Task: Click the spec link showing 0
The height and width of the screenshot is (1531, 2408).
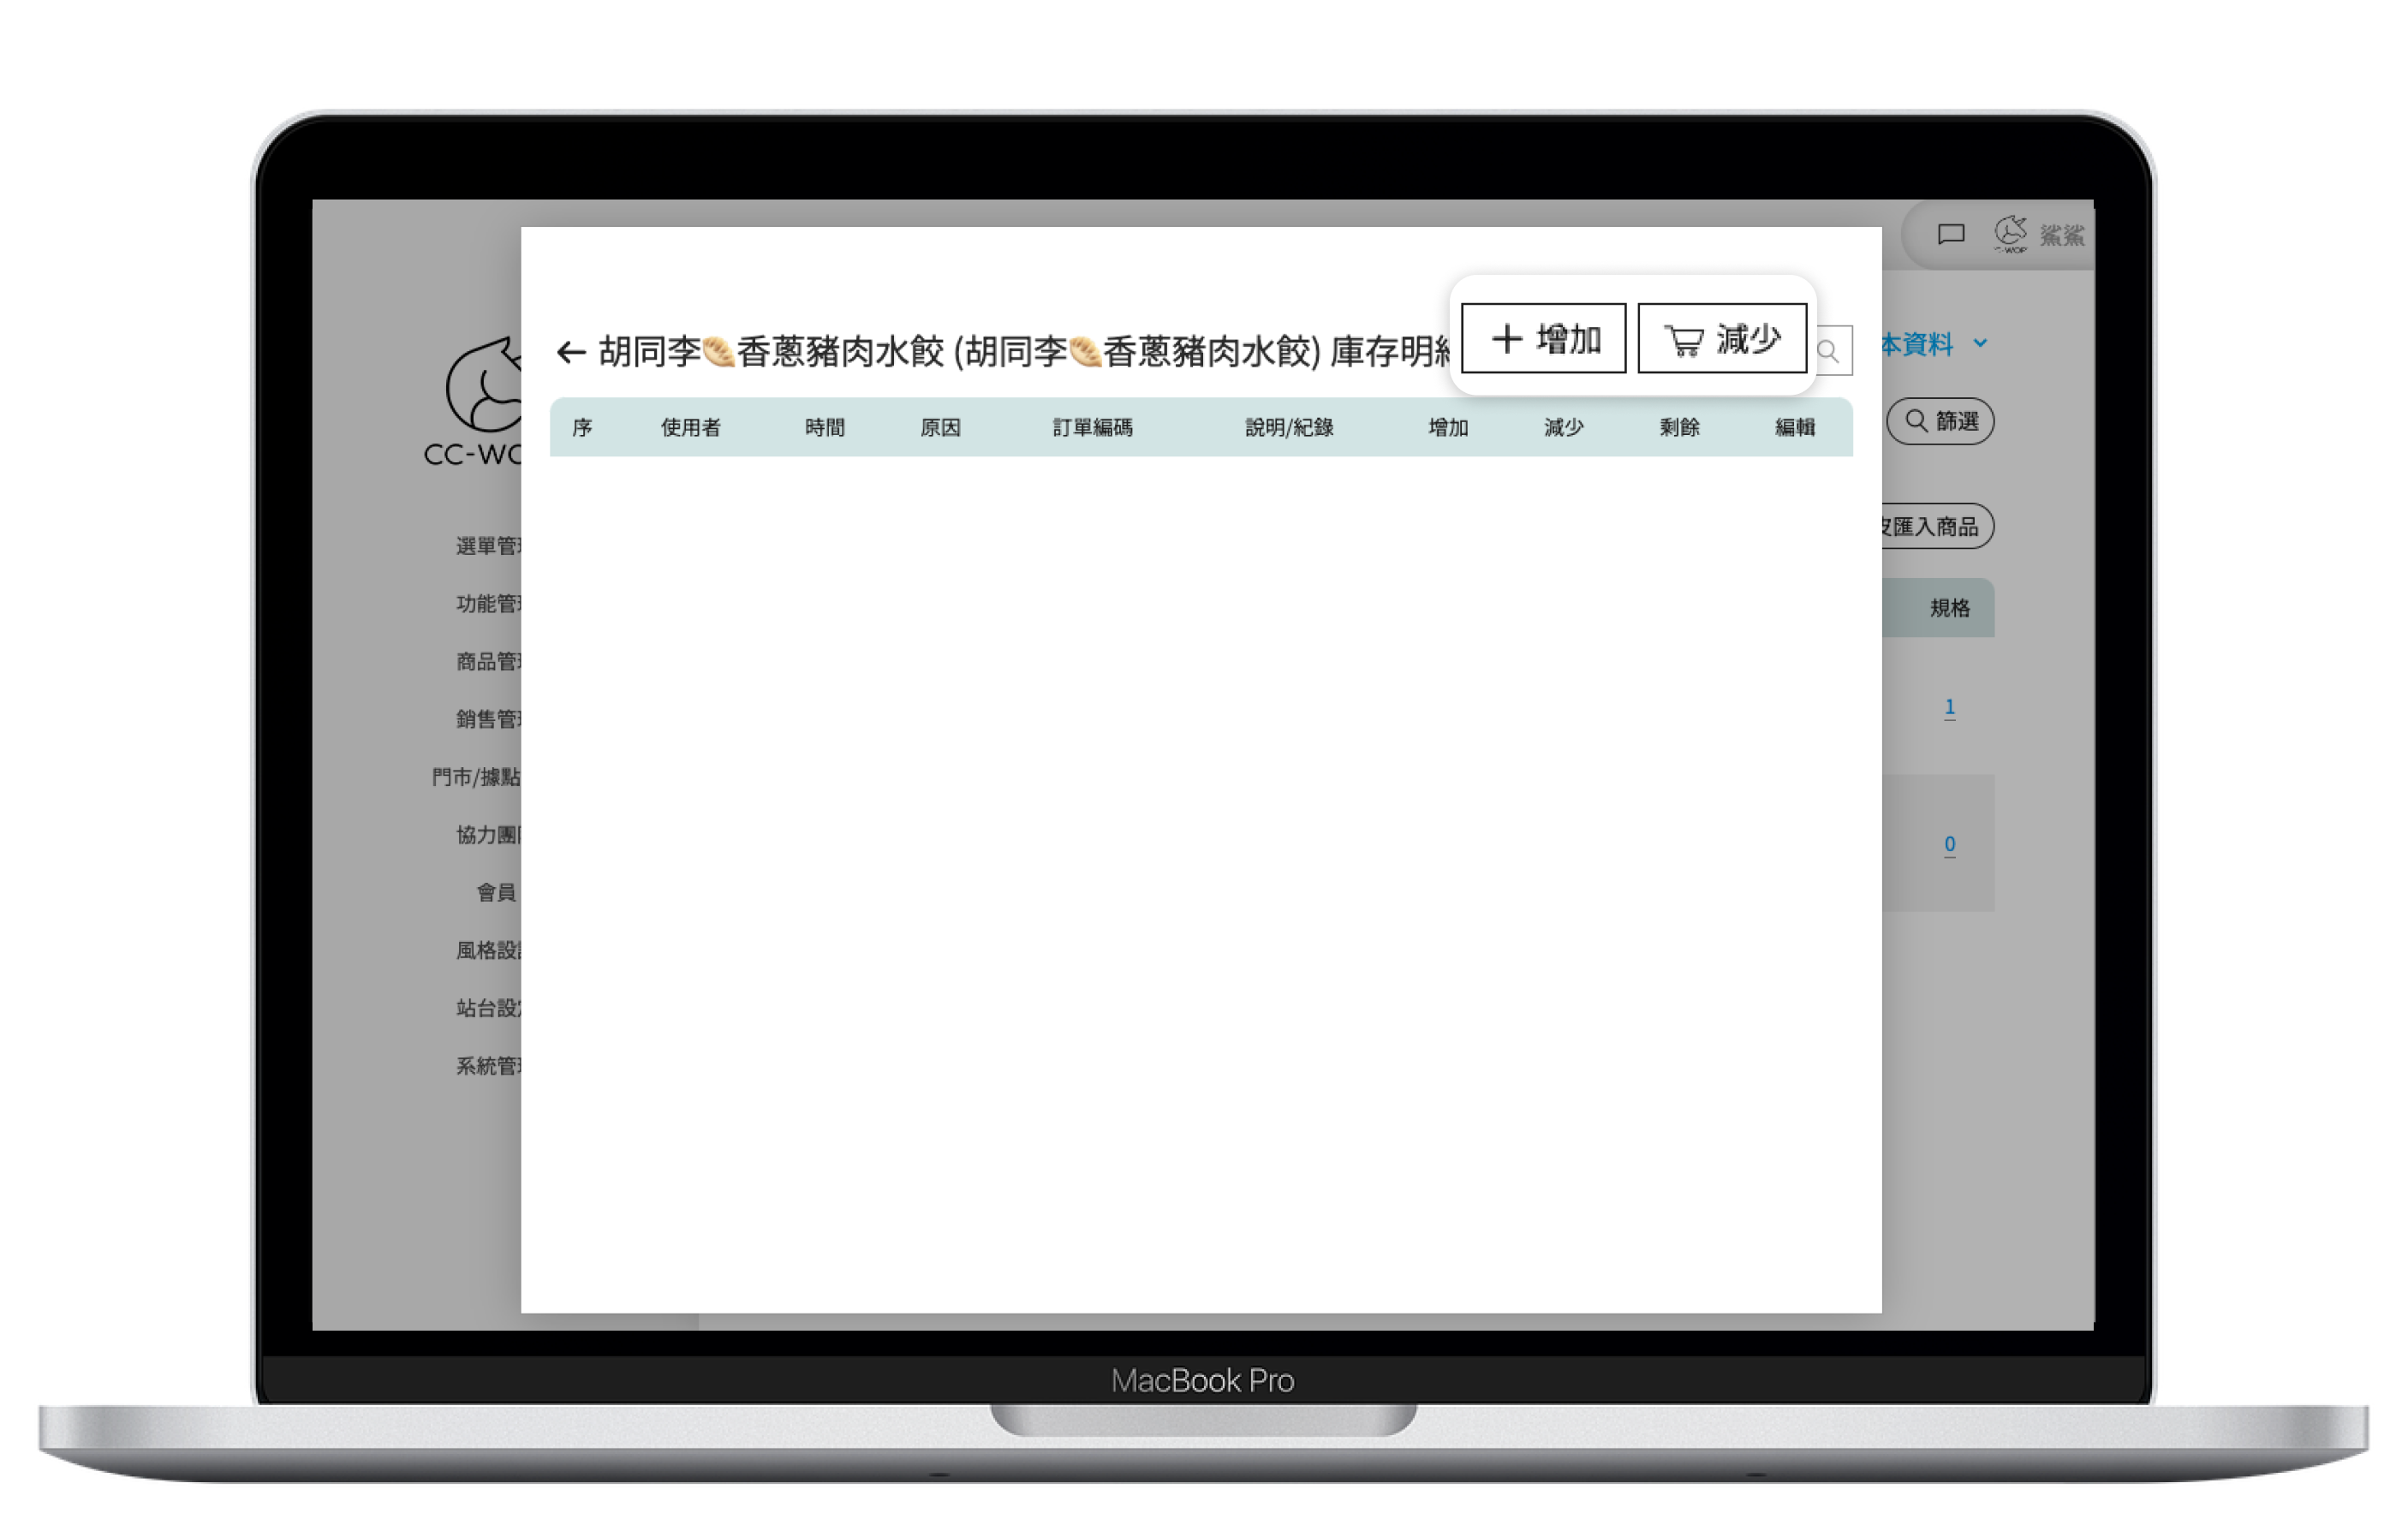Action: [1949, 844]
